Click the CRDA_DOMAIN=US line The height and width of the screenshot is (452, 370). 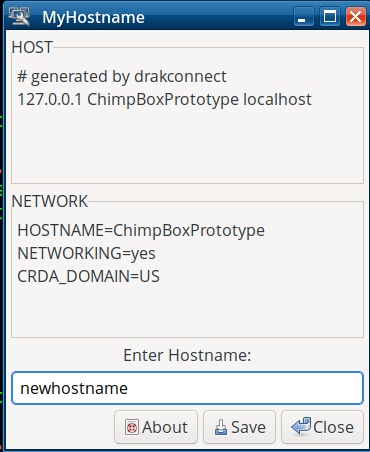pyautogui.click(x=88, y=276)
